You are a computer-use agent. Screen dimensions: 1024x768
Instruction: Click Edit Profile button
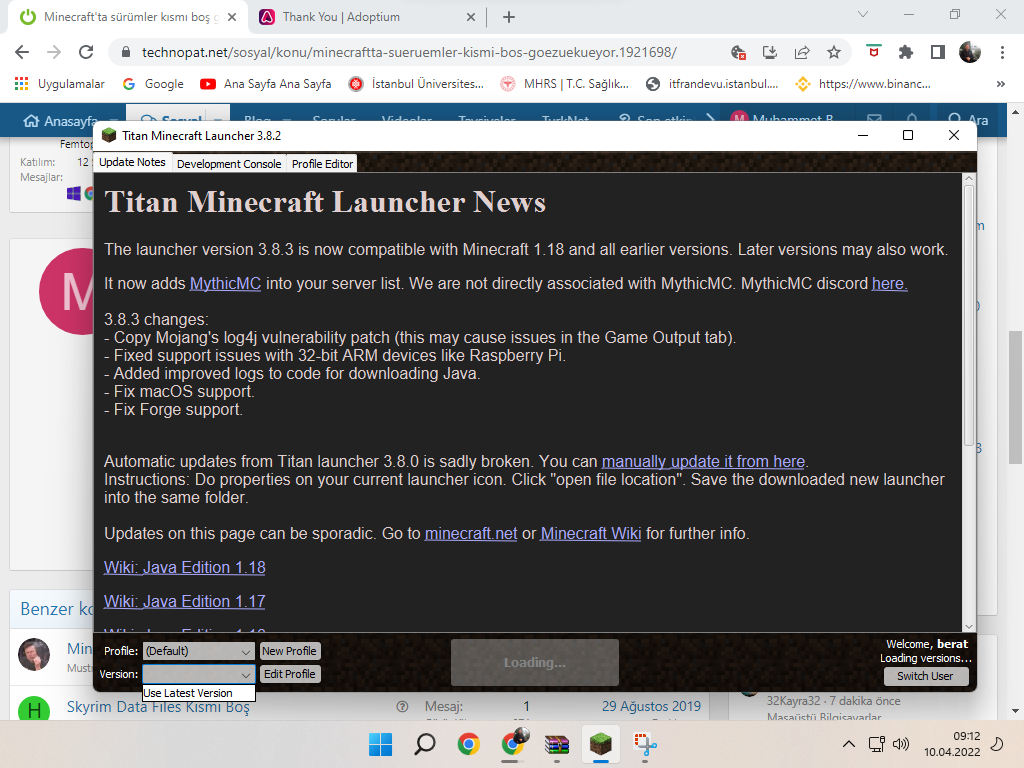tap(289, 674)
